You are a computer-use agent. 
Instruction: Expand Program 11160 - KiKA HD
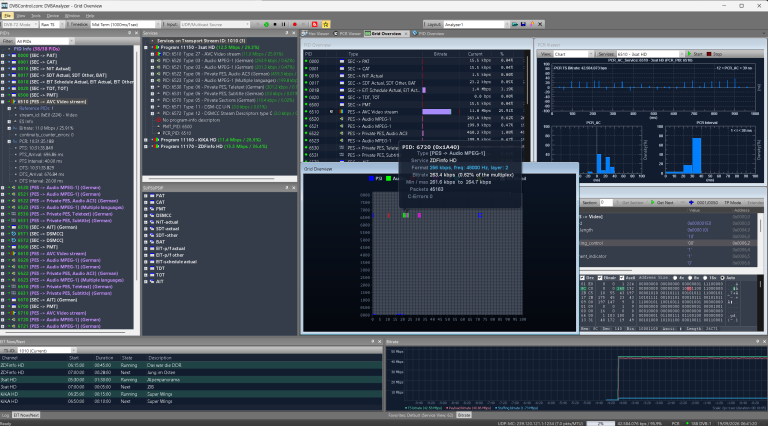coord(146,140)
